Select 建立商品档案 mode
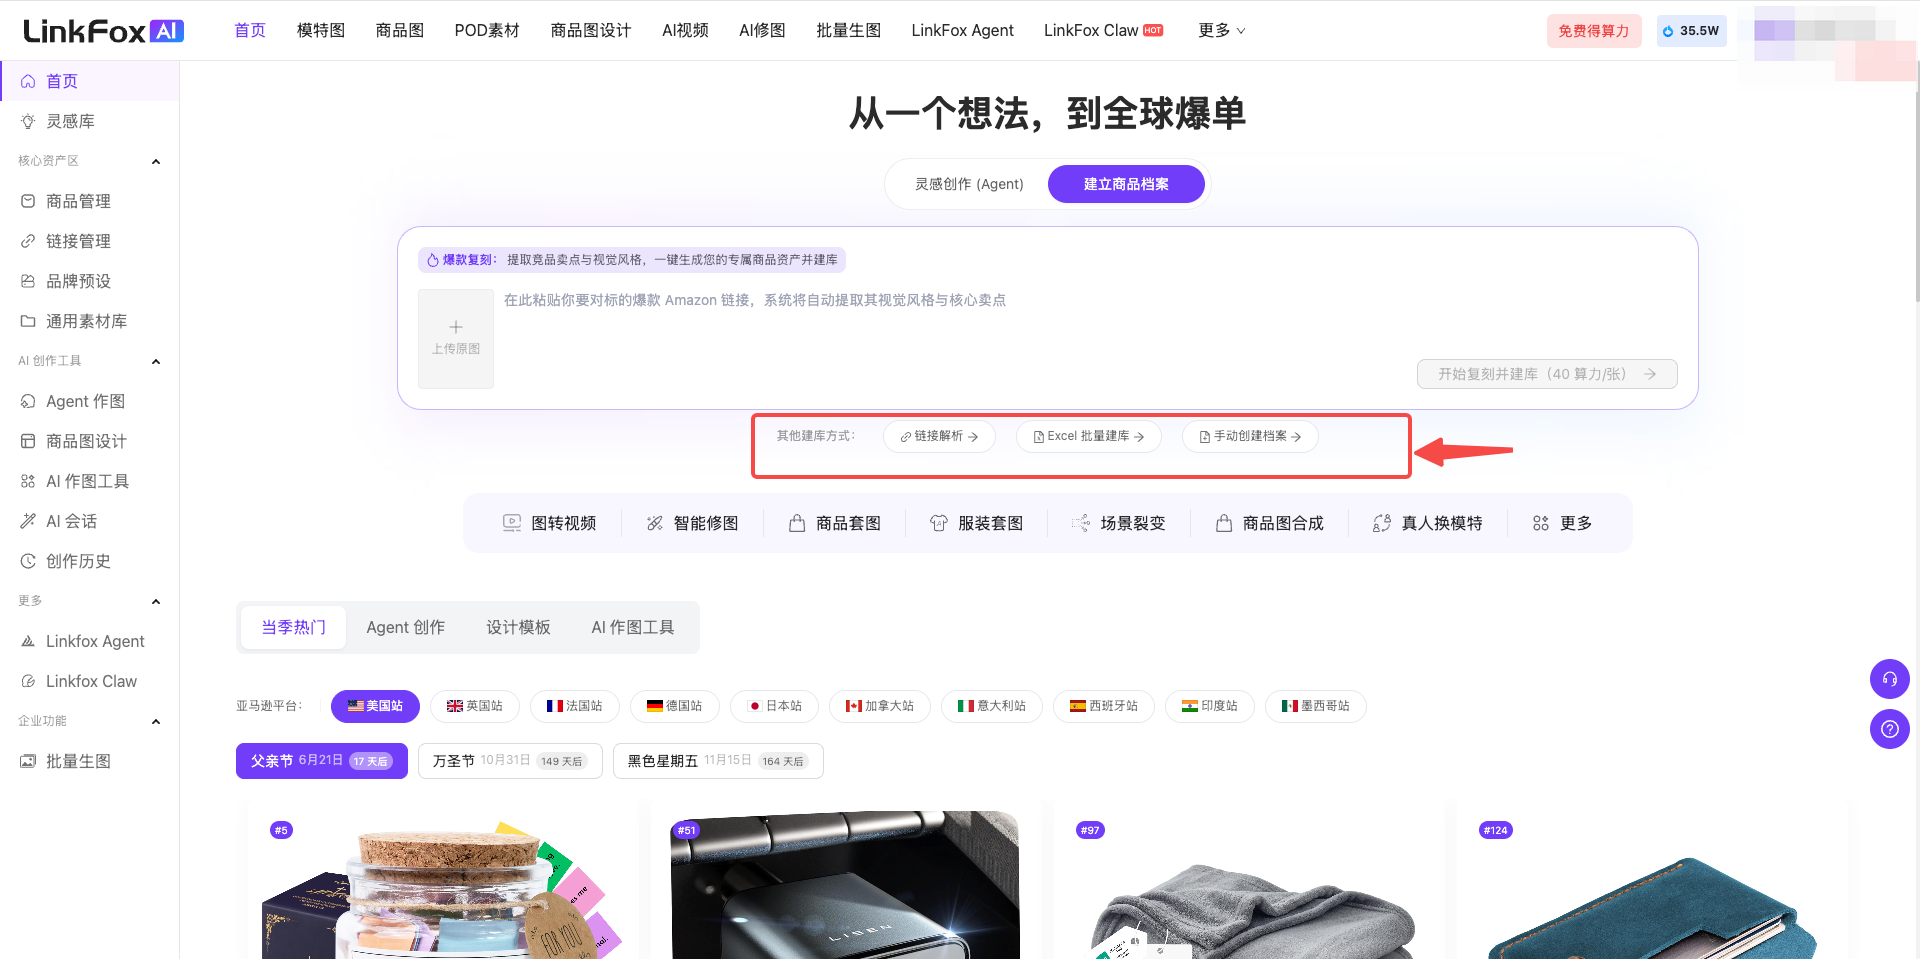Viewport: 1920px width, 959px height. pyautogui.click(x=1126, y=184)
